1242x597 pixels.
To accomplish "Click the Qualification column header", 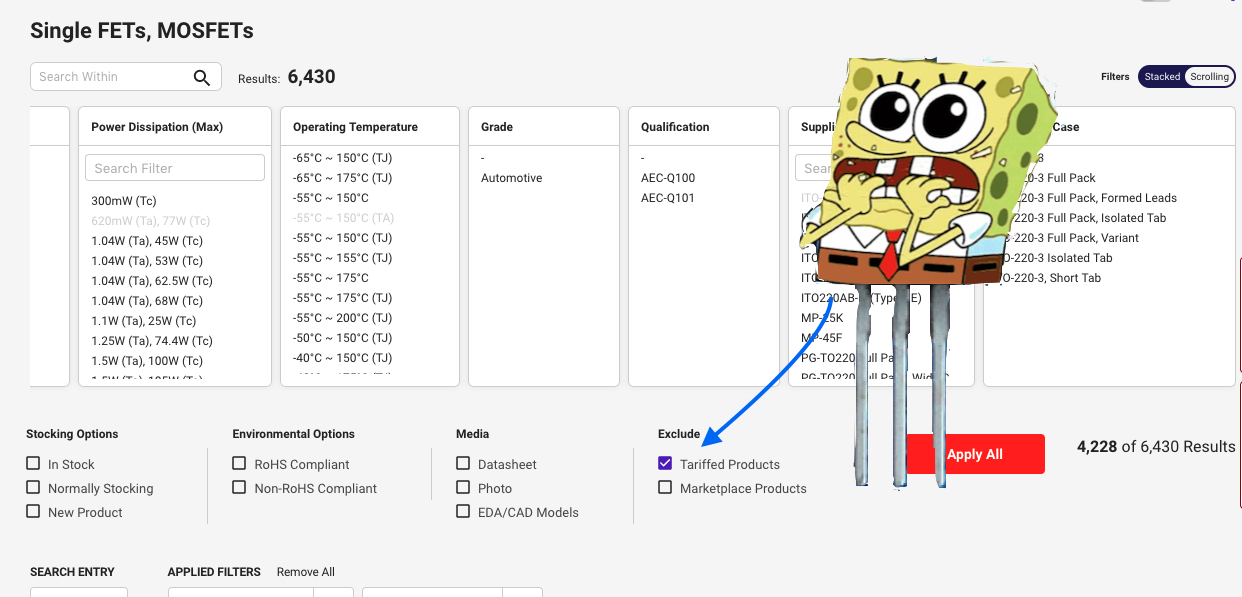I will 675,127.
